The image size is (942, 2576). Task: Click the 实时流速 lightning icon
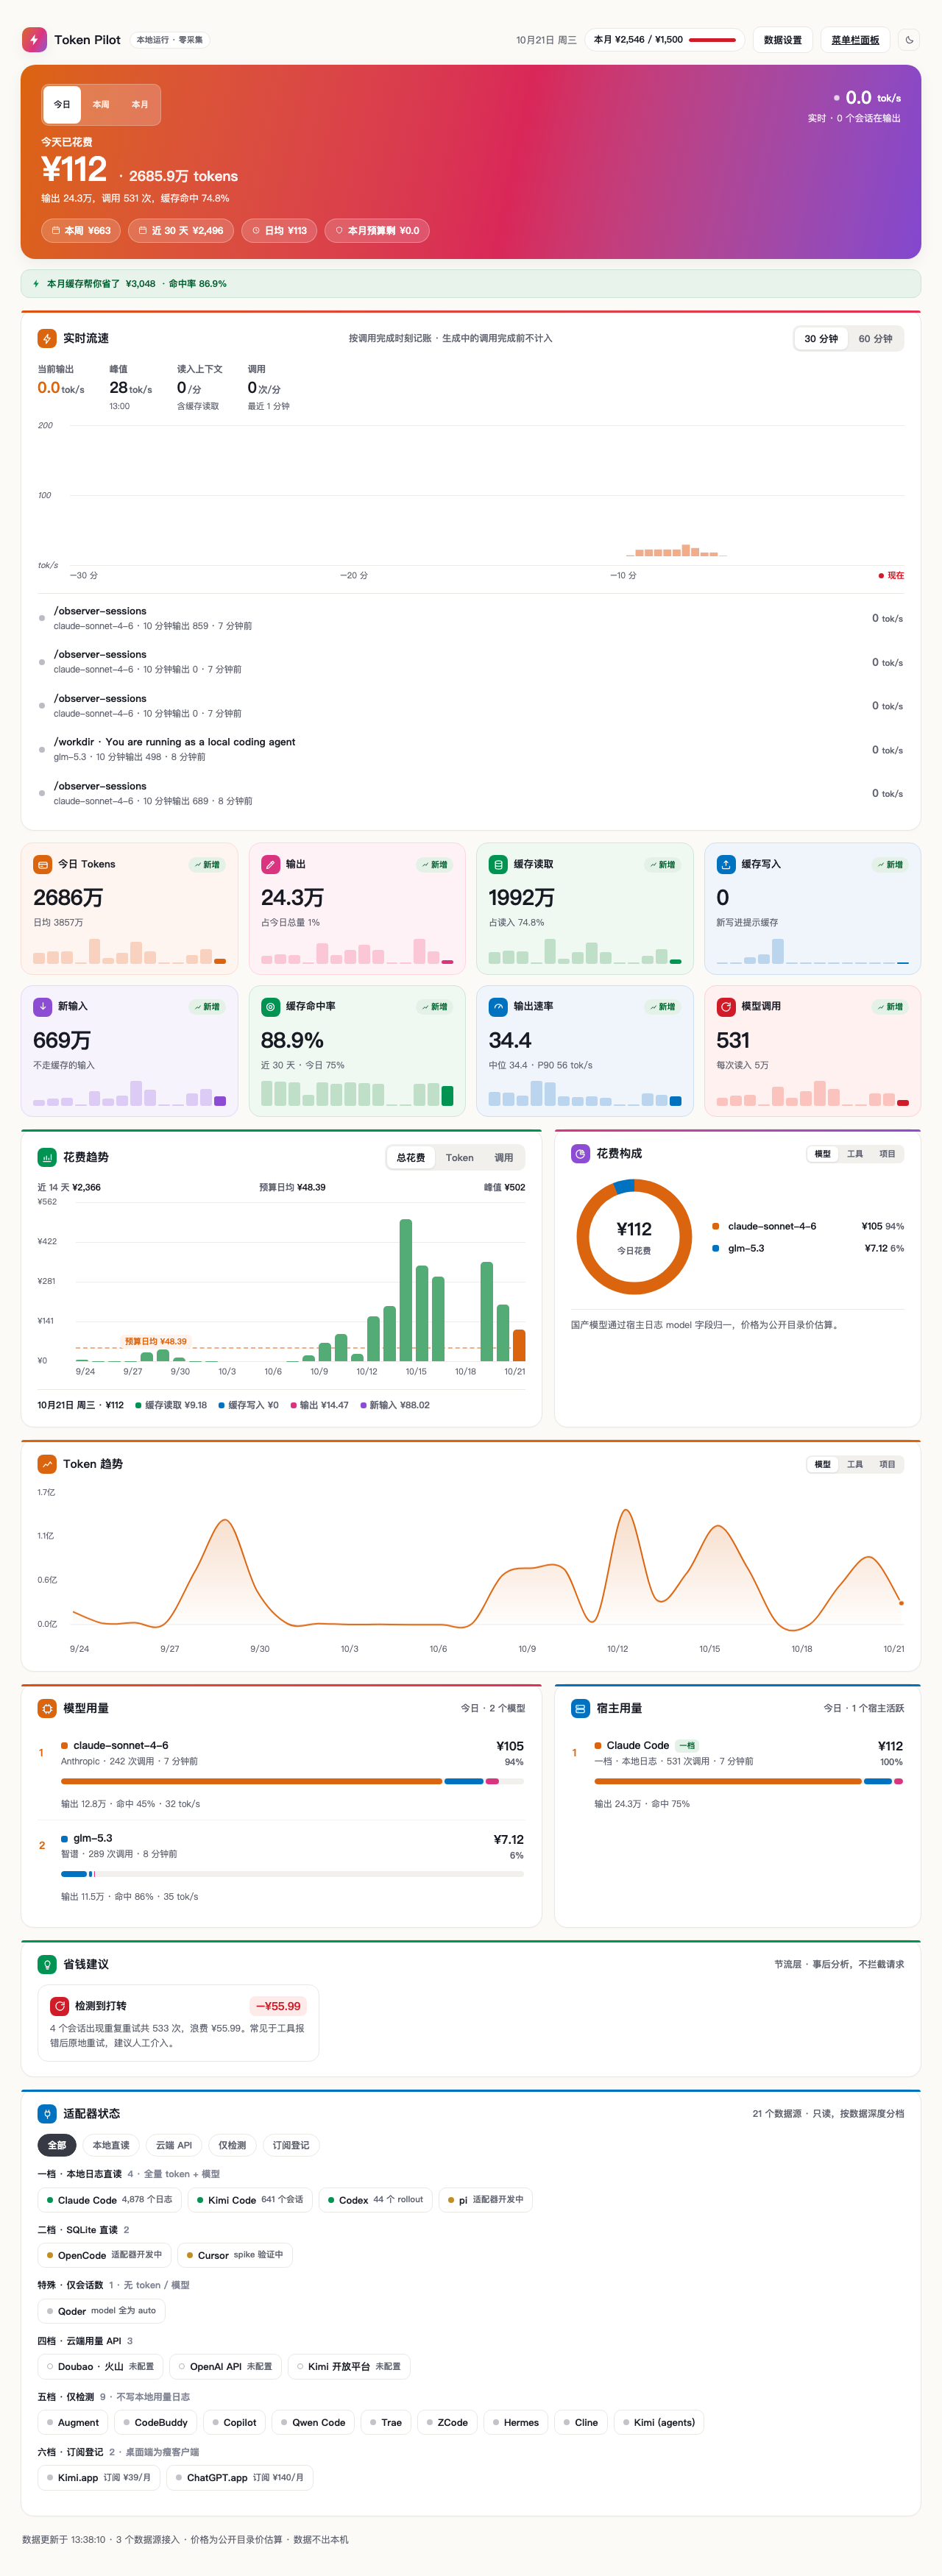[x=47, y=338]
